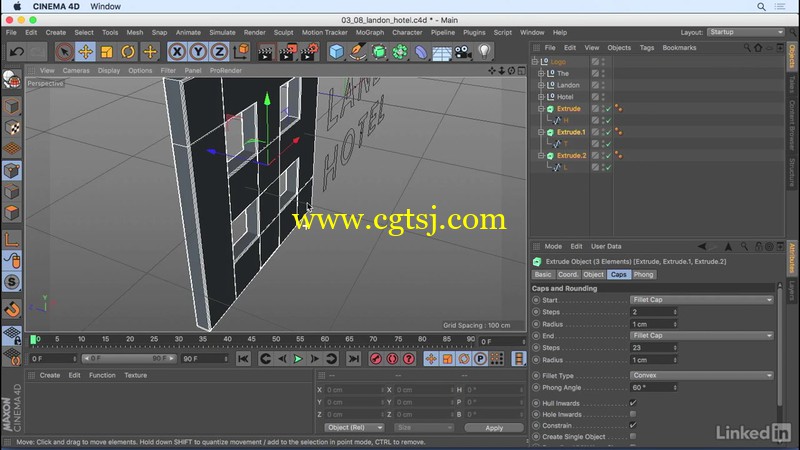
Task: Open End cap type dropdown
Action: pos(702,336)
